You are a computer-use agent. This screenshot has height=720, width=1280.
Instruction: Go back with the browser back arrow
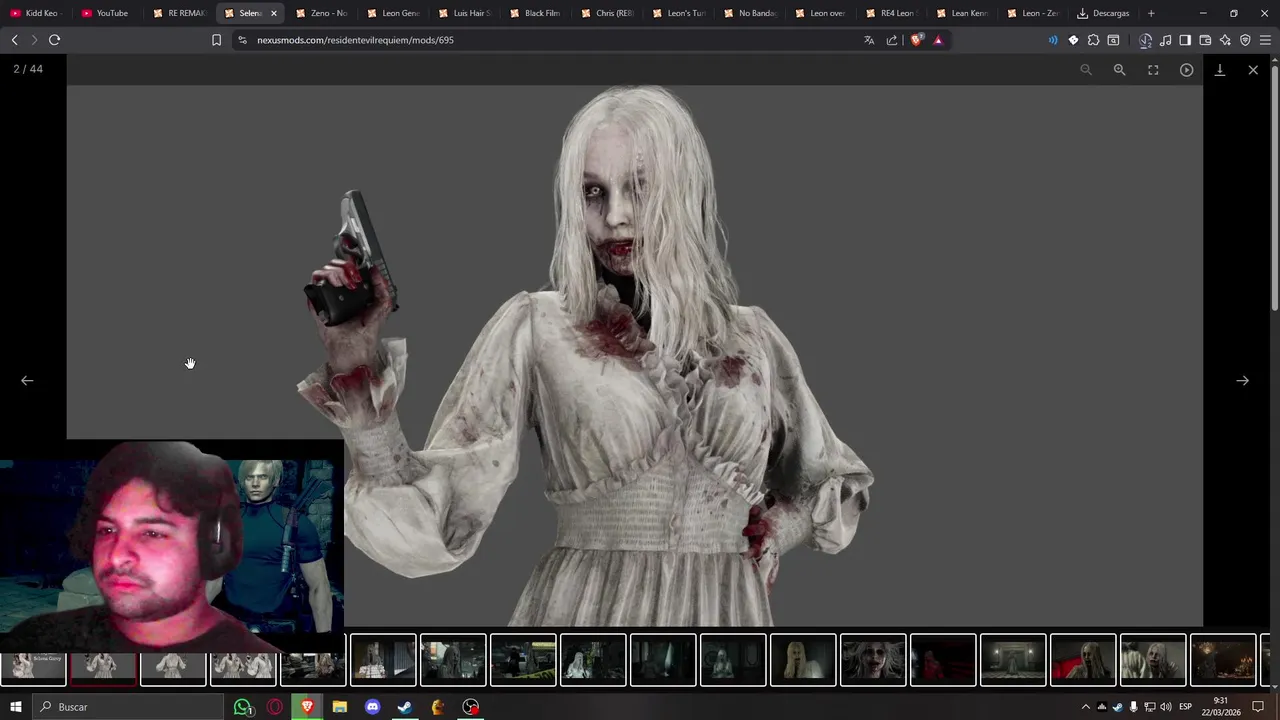click(x=14, y=40)
